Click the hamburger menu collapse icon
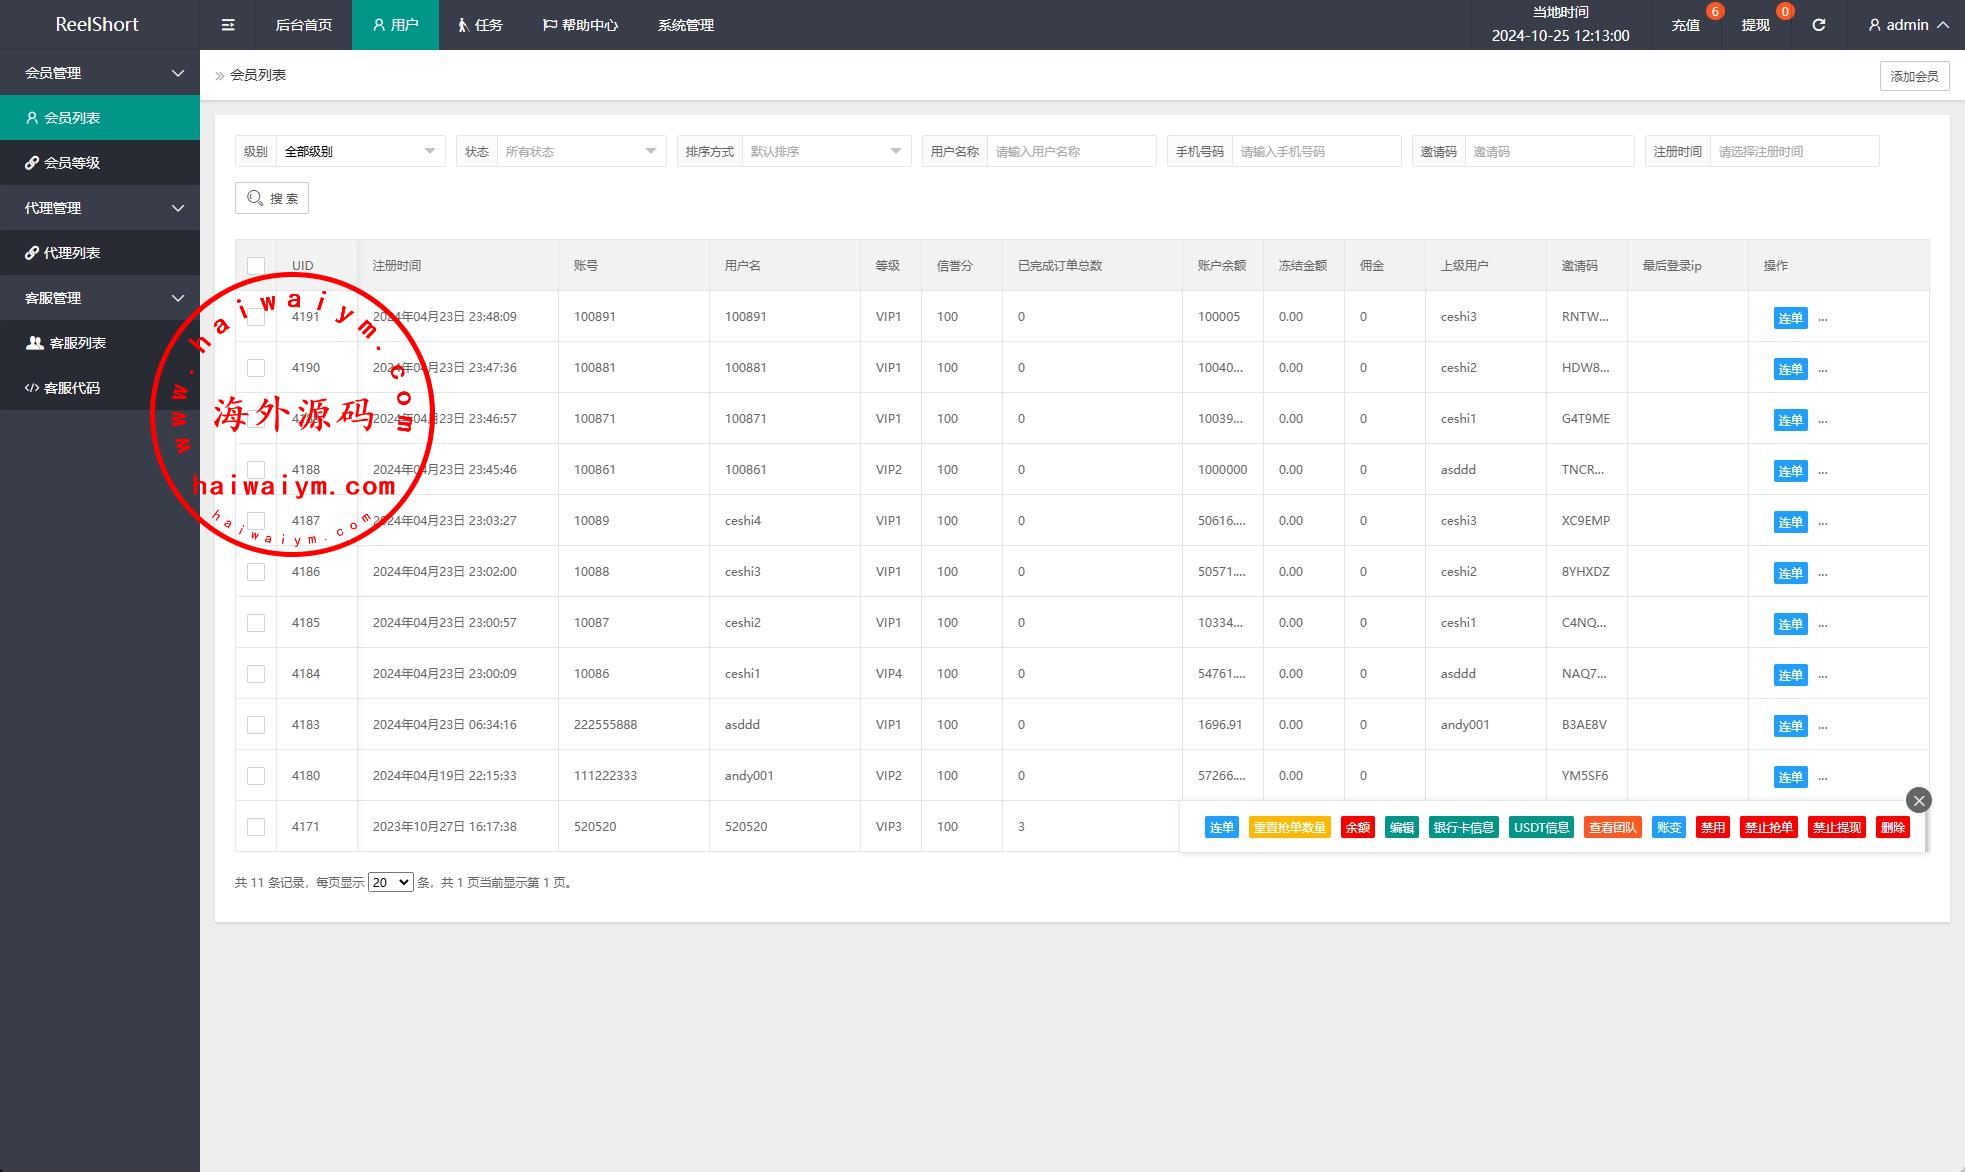This screenshot has height=1172, width=1965. pos(228,25)
